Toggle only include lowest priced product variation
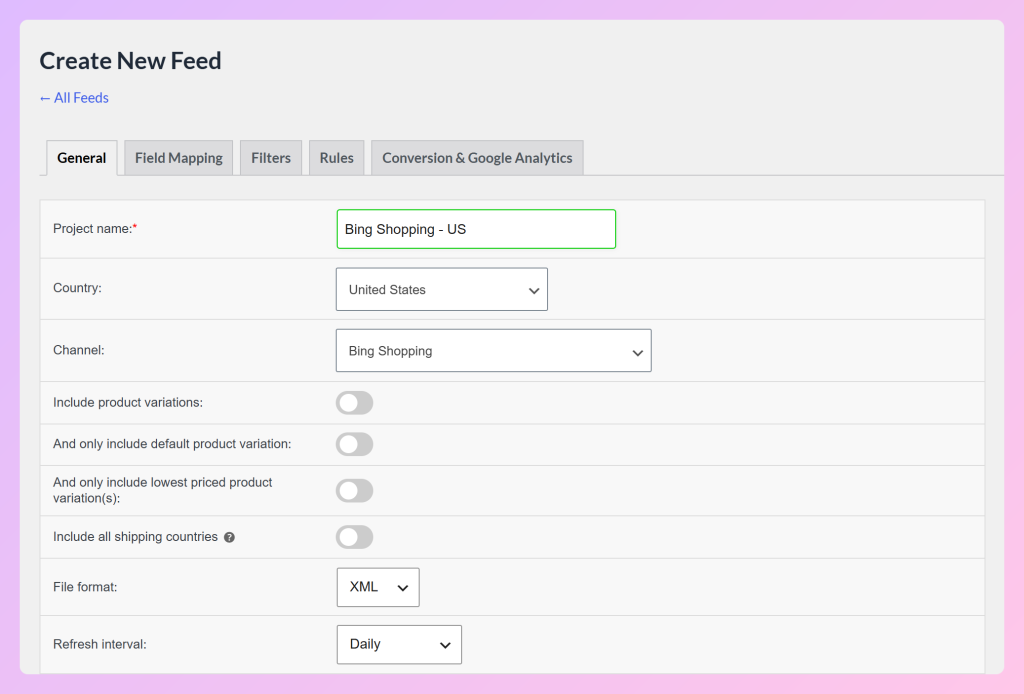This screenshot has width=1024, height=694. [x=355, y=490]
